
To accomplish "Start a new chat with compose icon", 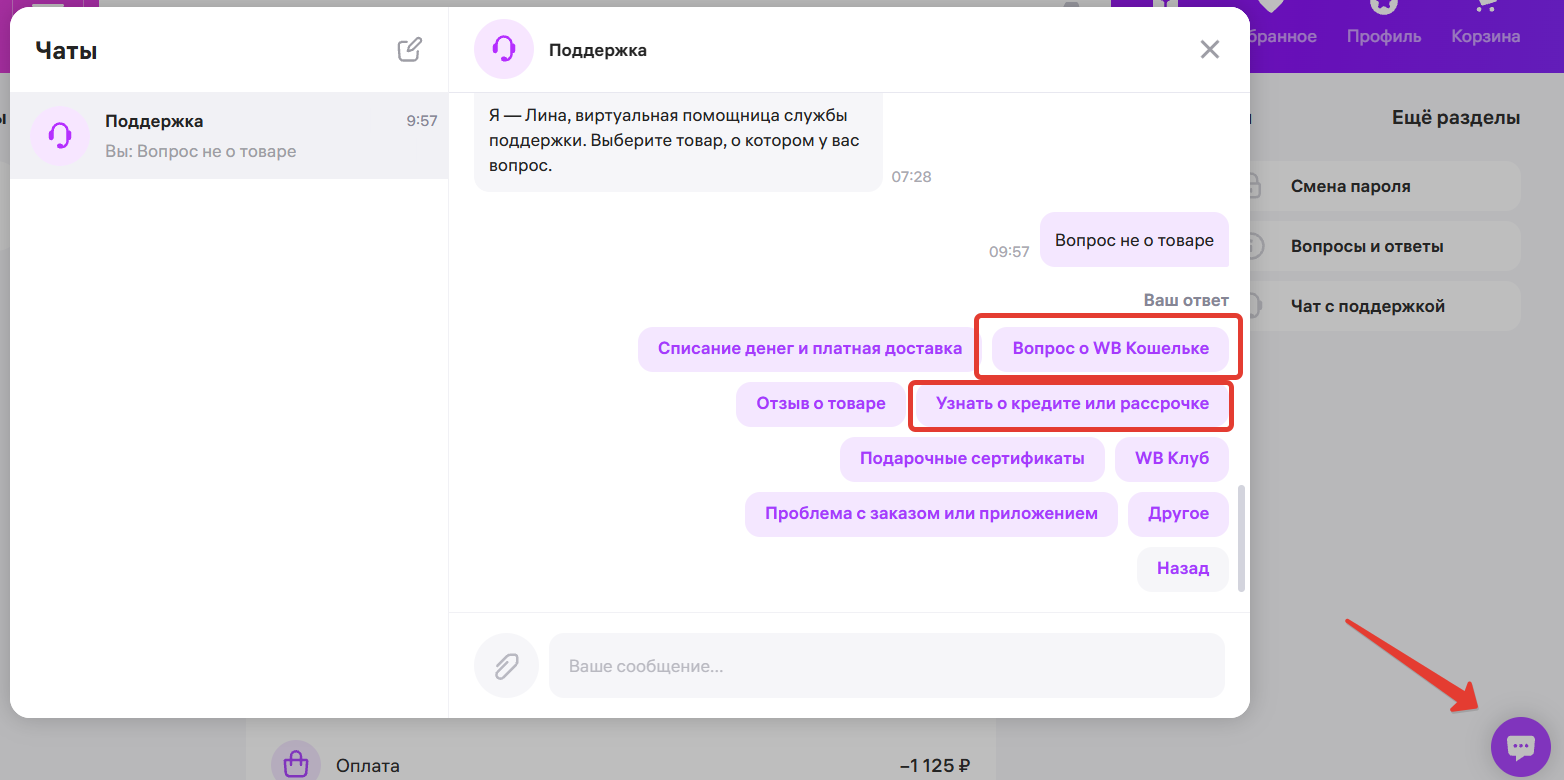I will pos(410,50).
